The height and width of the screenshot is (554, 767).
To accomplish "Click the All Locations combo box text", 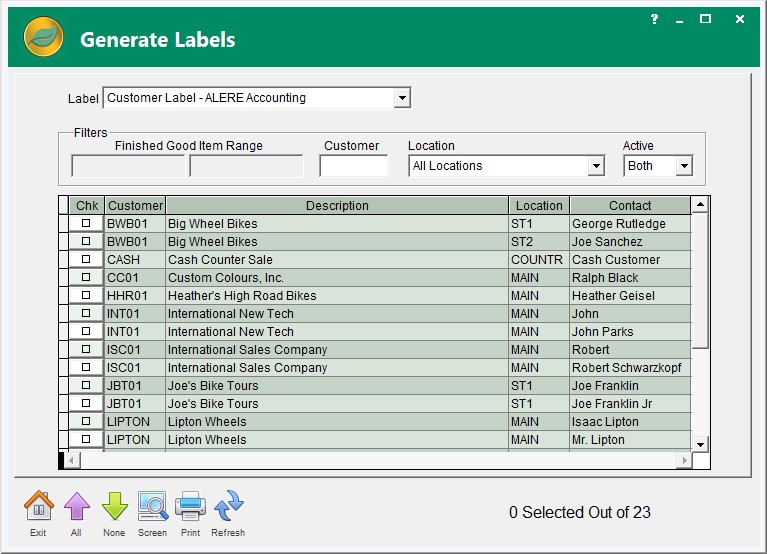I will point(447,166).
